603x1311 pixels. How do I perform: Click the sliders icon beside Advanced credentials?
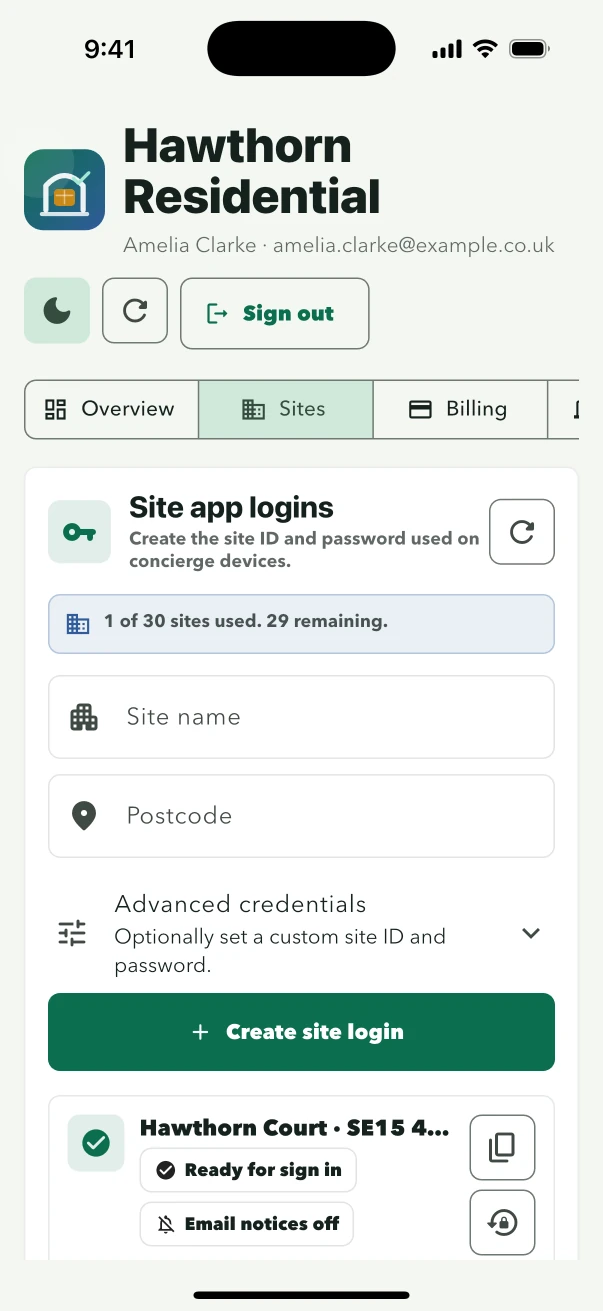[72, 933]
